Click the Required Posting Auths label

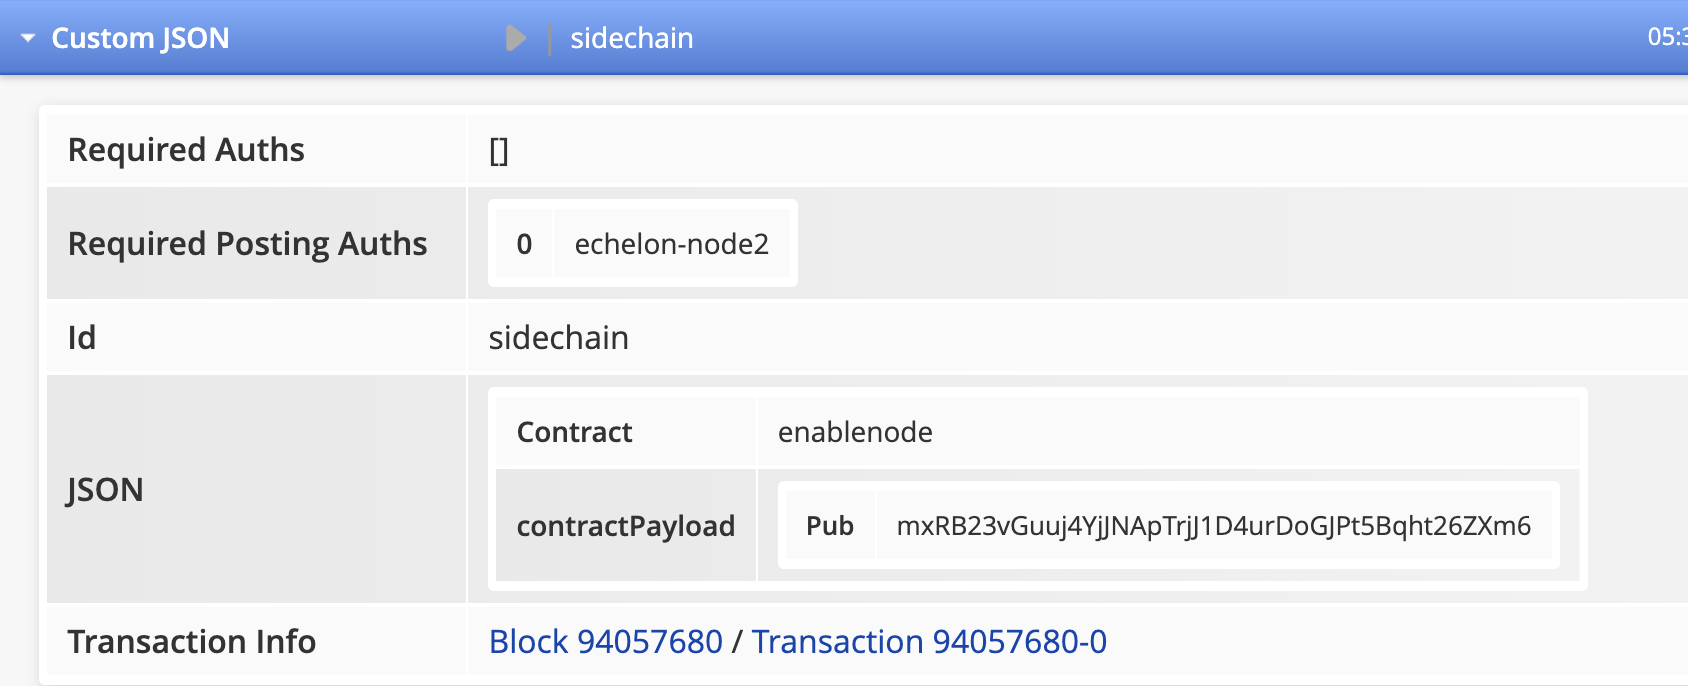pos(247,244)
